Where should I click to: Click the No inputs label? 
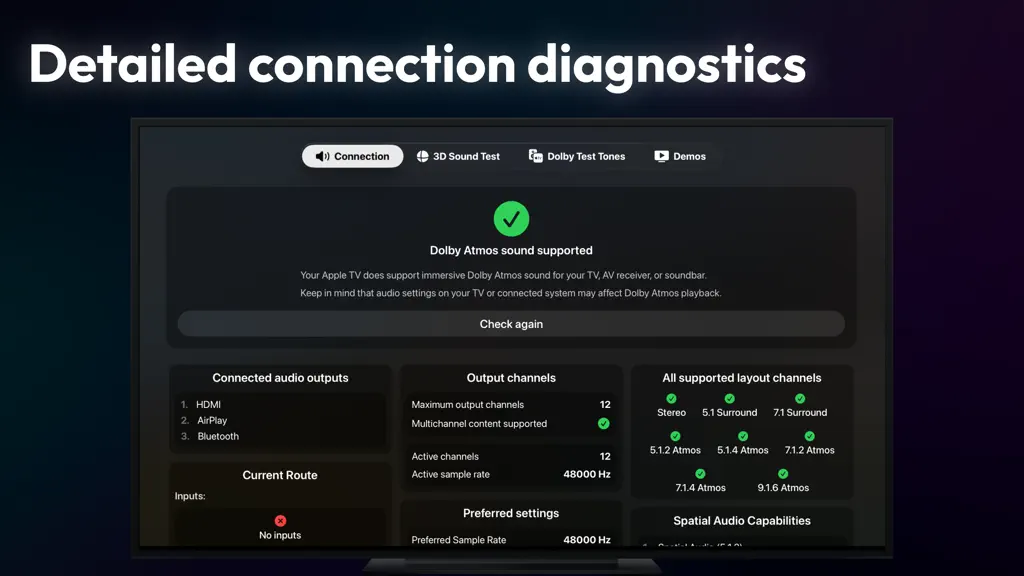tap(280, 535)
